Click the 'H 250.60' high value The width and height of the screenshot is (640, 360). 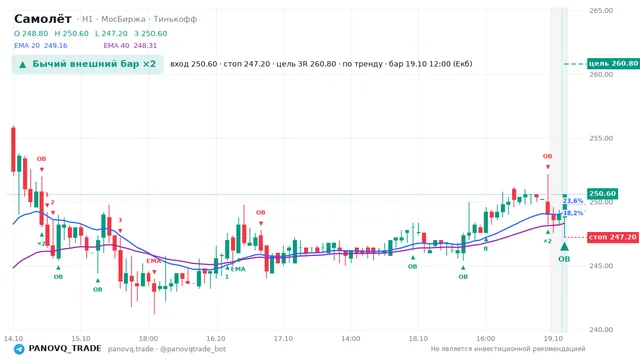click(71, 33)
